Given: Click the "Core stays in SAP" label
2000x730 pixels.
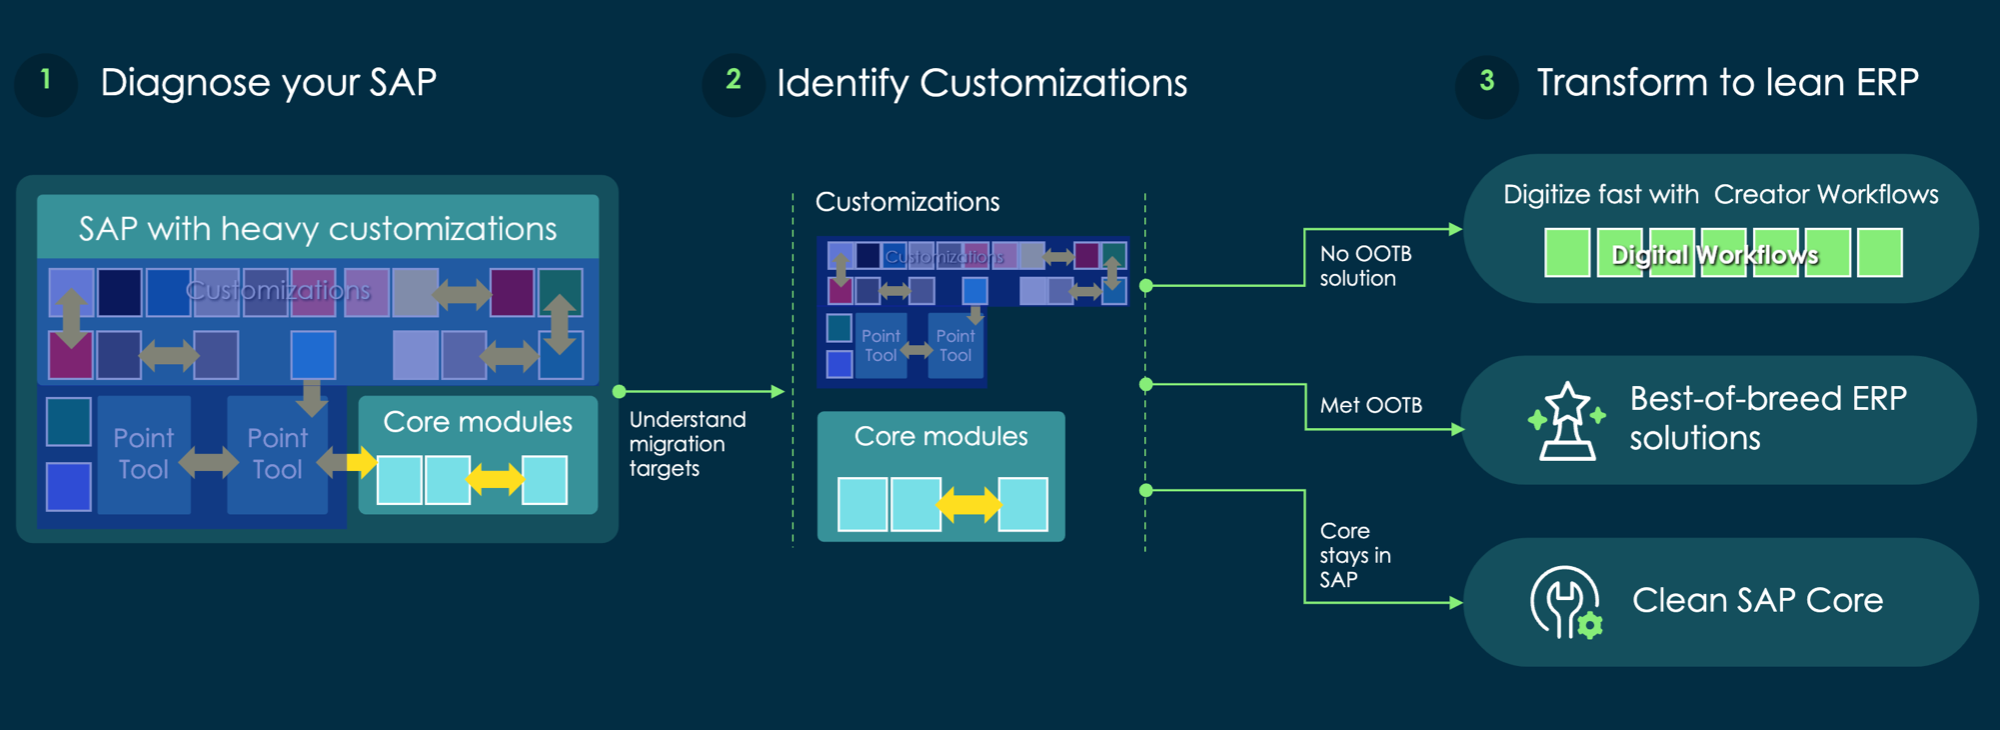Looking at the screenshot, I should tap(1354, 555).
